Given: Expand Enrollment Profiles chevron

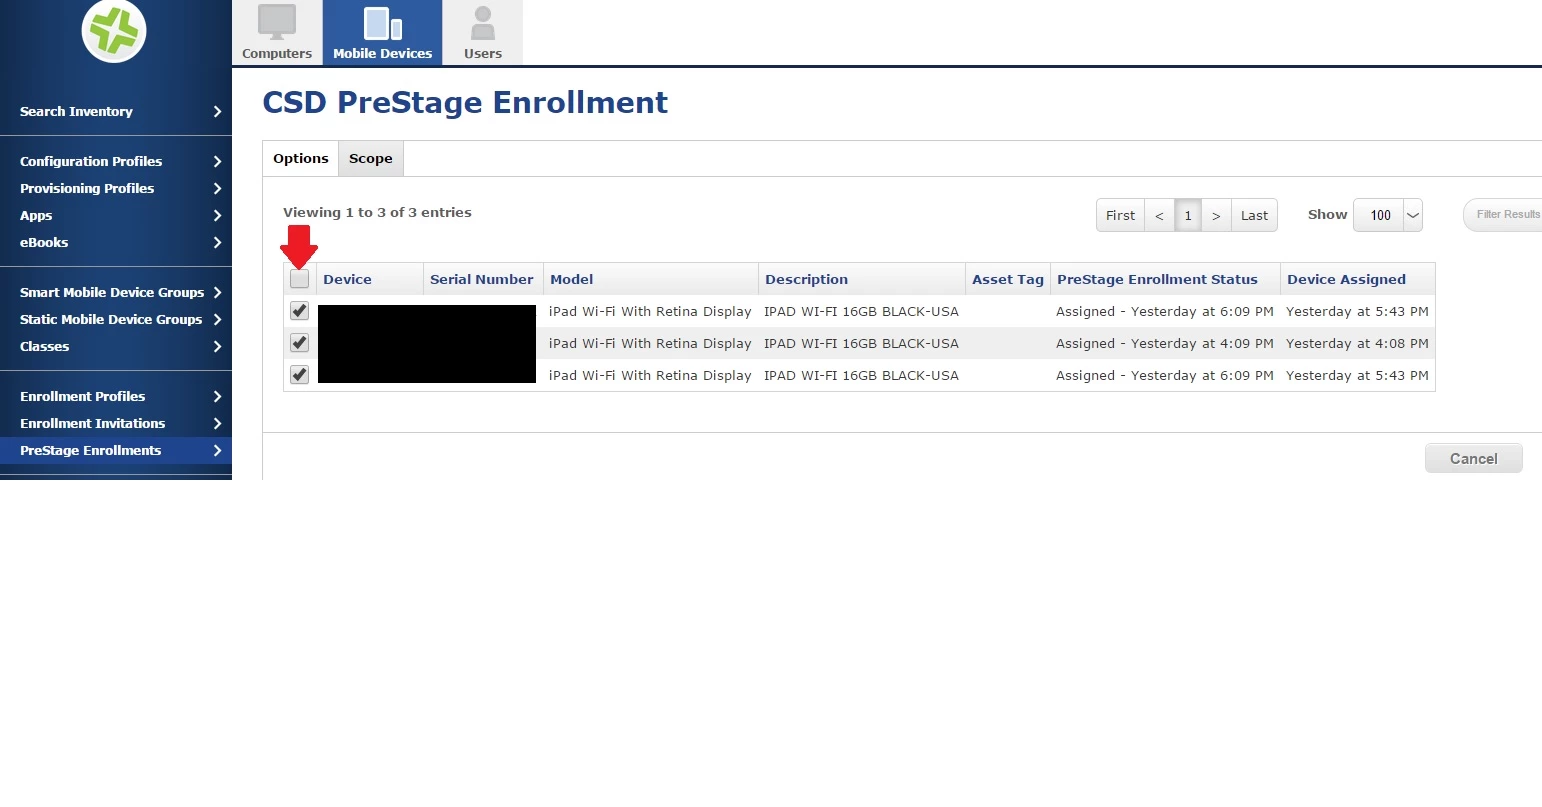Looking at the screenshot, I should (x=217, y=396).
